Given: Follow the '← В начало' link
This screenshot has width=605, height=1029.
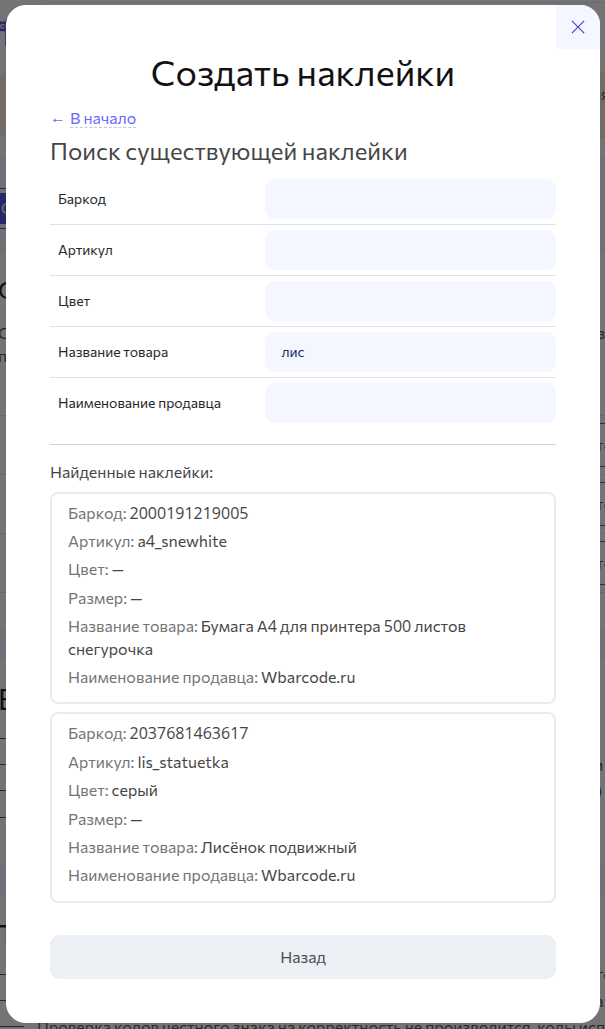Looking at the screenshot, I should [93, 119].
